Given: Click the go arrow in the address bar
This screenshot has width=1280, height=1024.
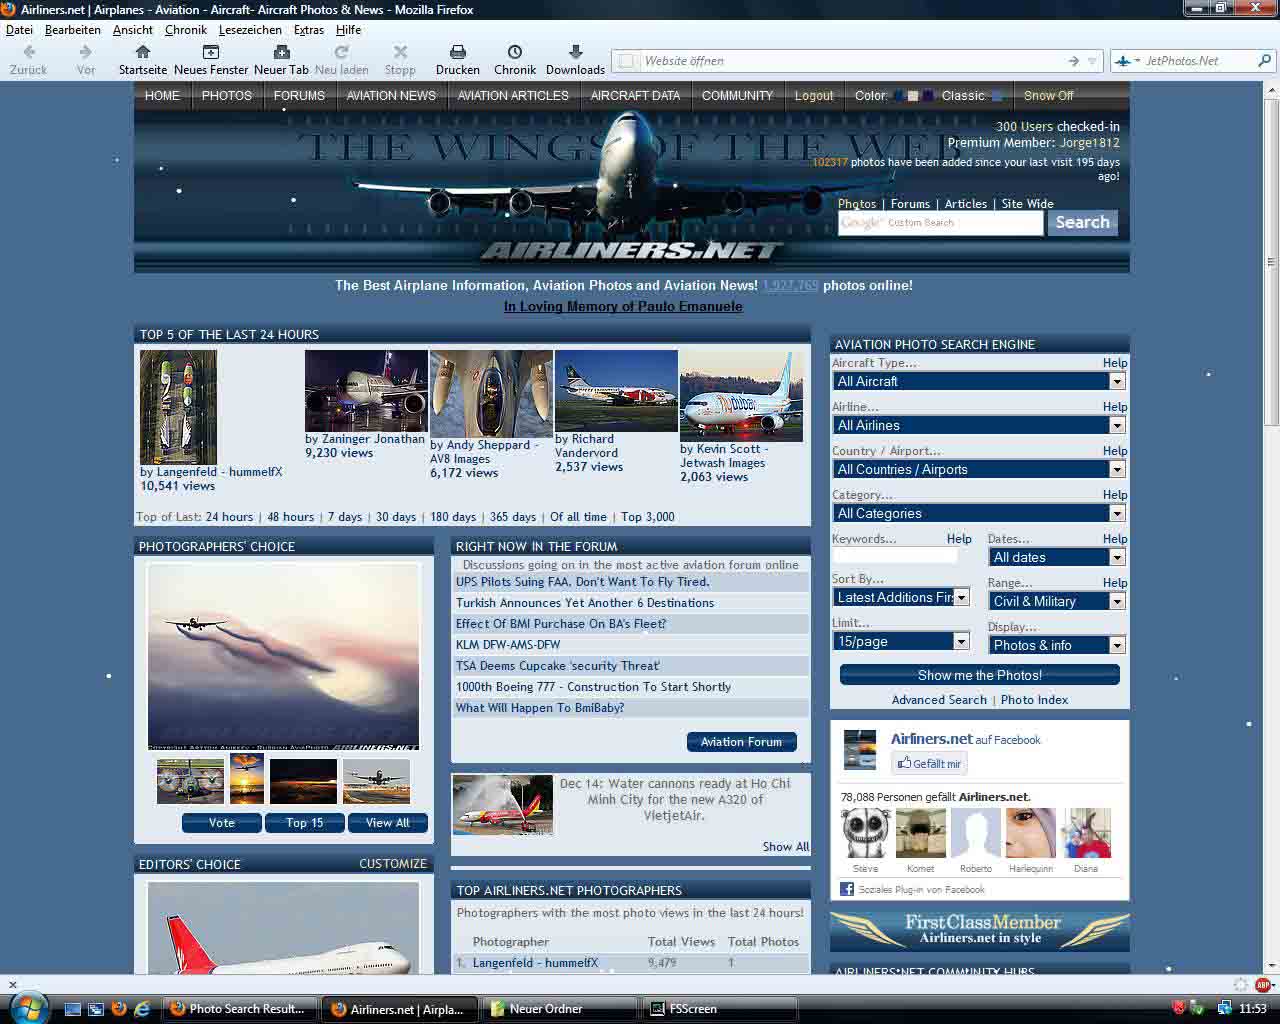Looking at the screenshot, I should point(1074,61).
